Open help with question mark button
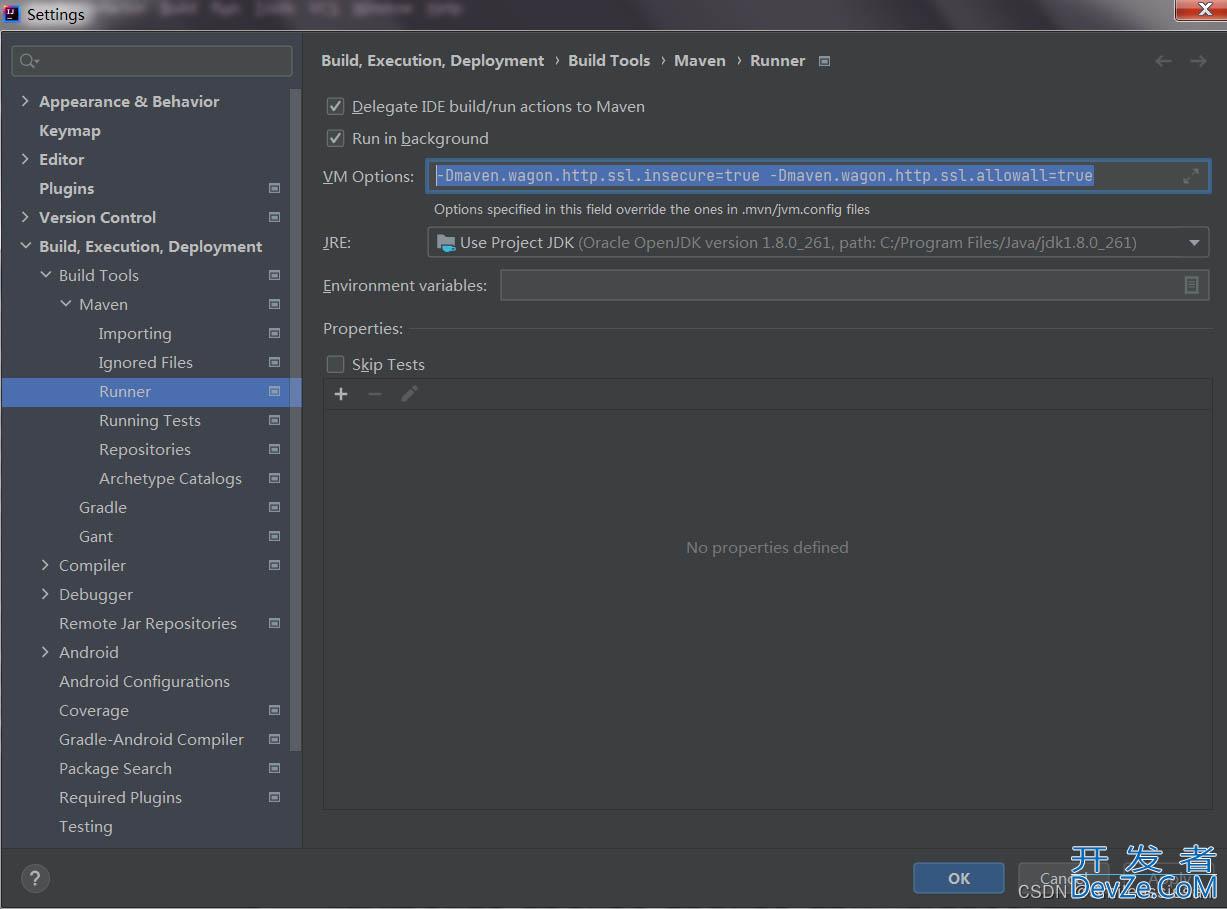This screenshot has width=1227, height=909. (35, 879)
